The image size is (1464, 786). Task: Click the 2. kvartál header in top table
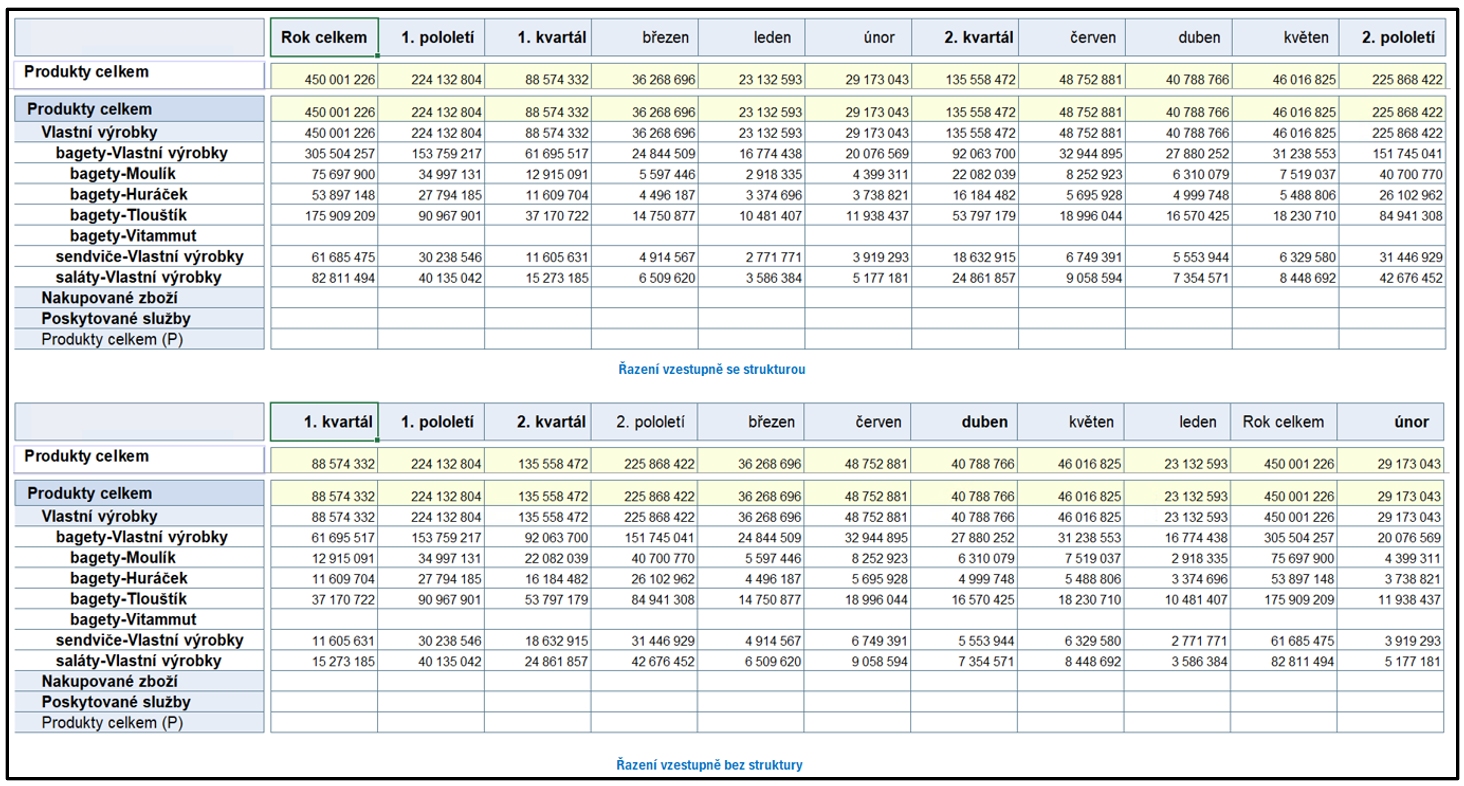(x=965, y=38)
